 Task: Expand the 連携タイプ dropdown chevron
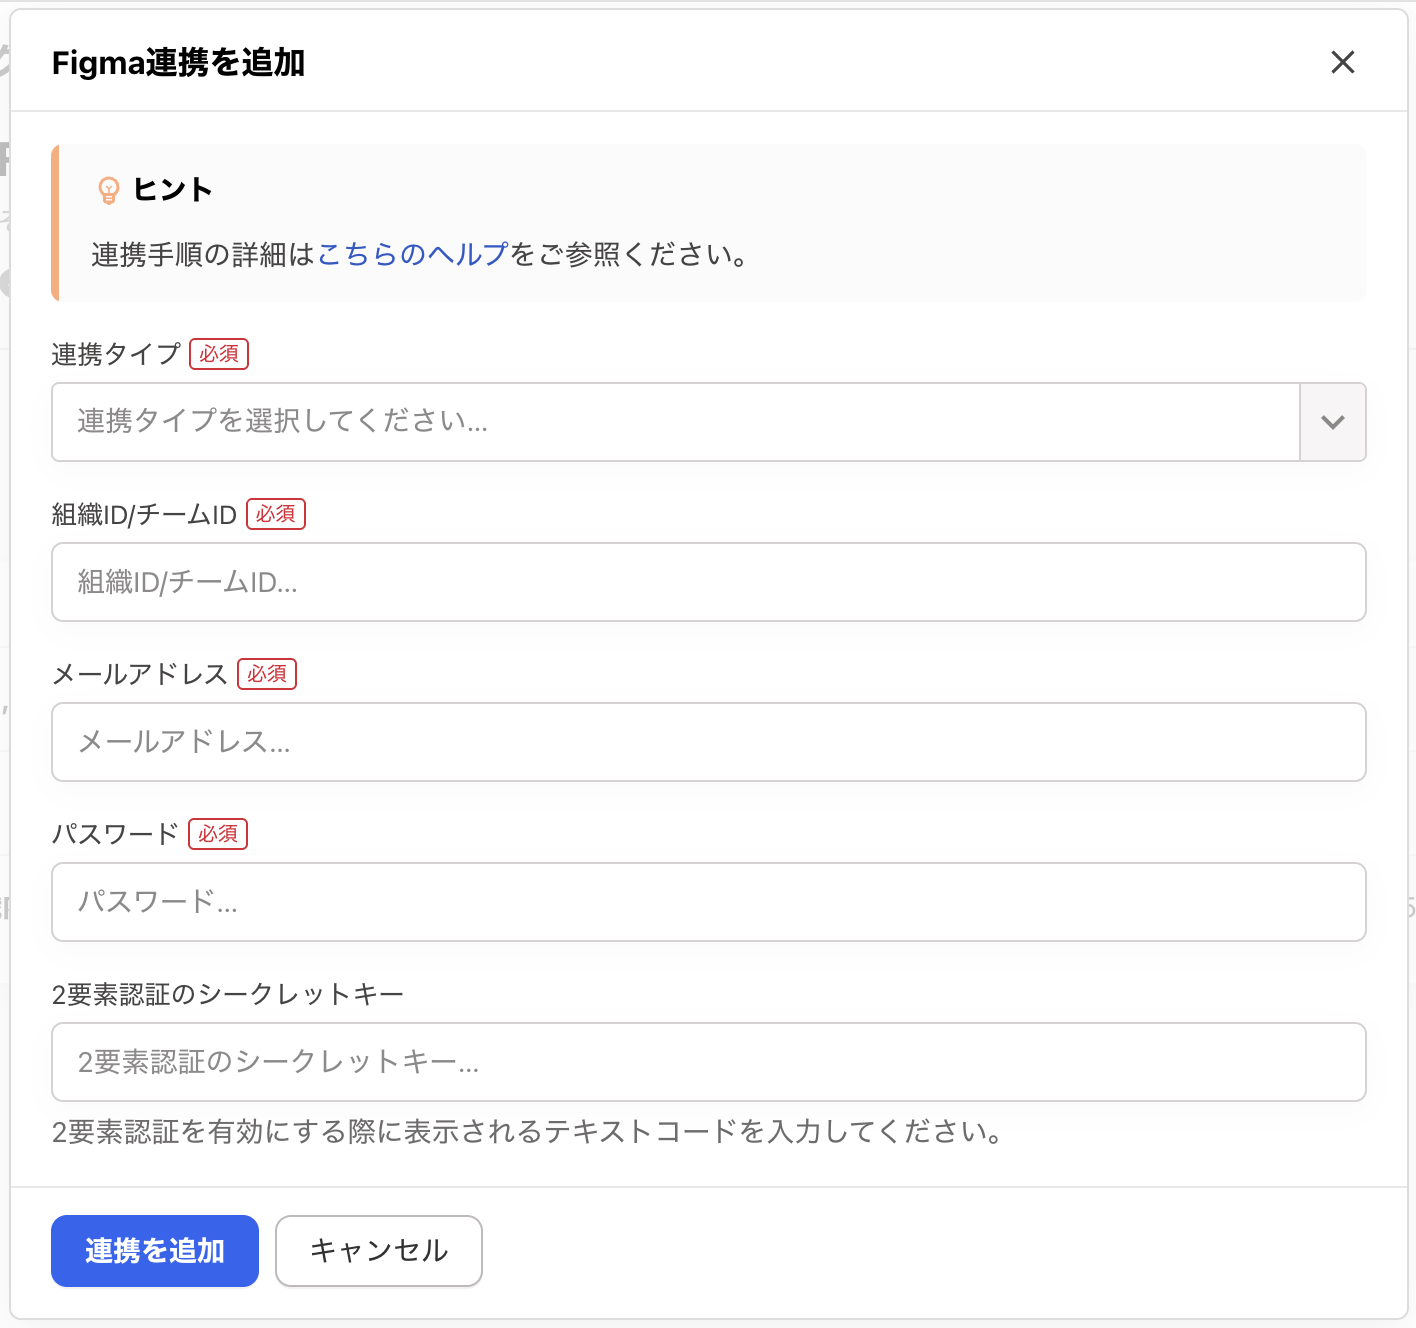(1332, 422)
